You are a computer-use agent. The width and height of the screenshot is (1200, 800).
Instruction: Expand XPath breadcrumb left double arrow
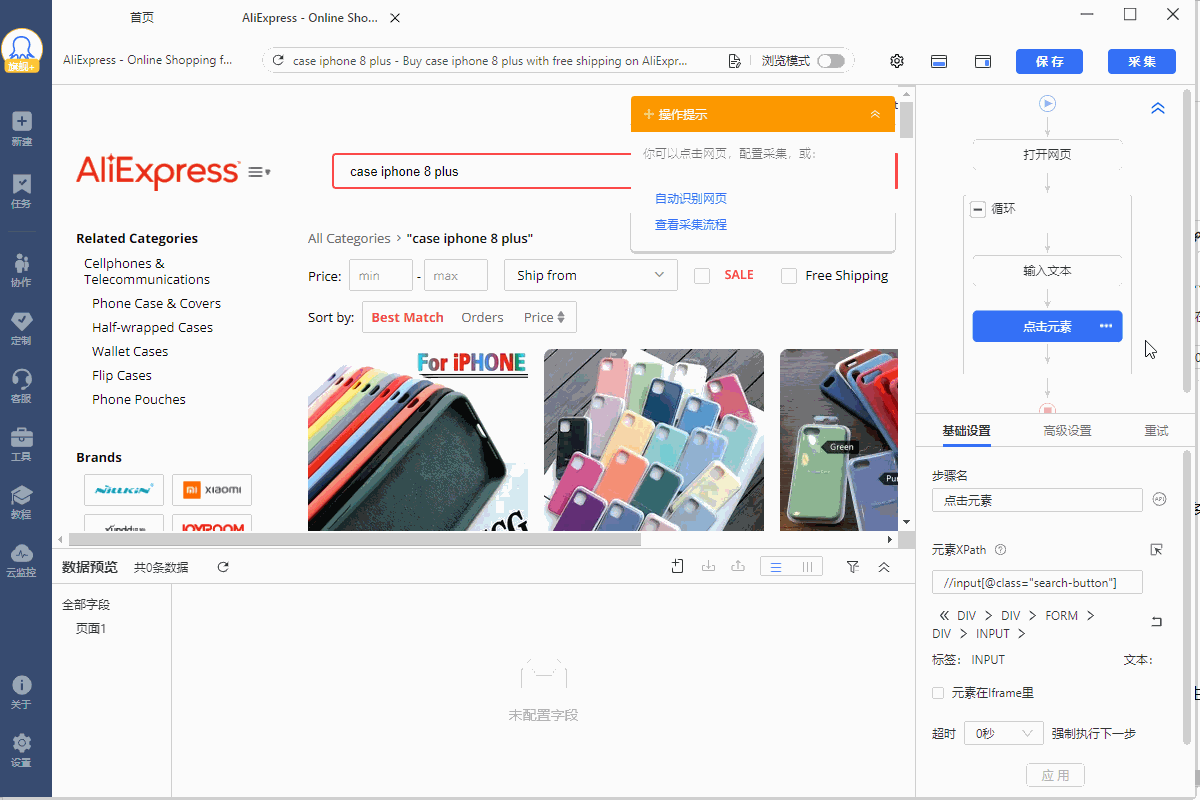[944, 616]
